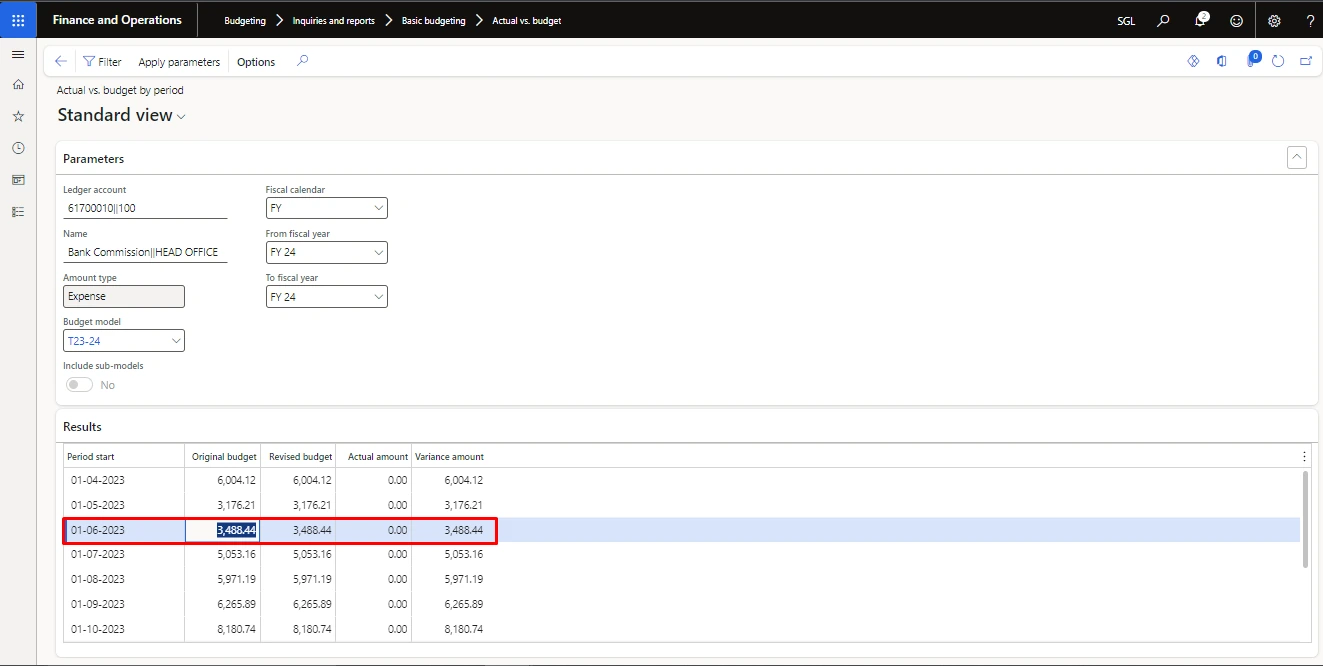Click Finance and Operations title
The width and height of the screenshot is (1323, 666).
tap(117, 20)
